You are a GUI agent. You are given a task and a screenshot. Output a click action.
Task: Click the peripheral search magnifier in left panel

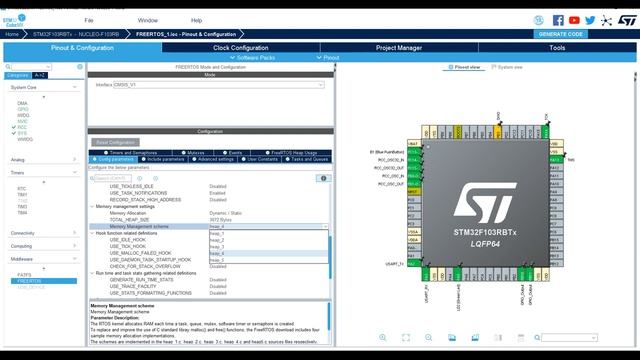pos(8,67)
